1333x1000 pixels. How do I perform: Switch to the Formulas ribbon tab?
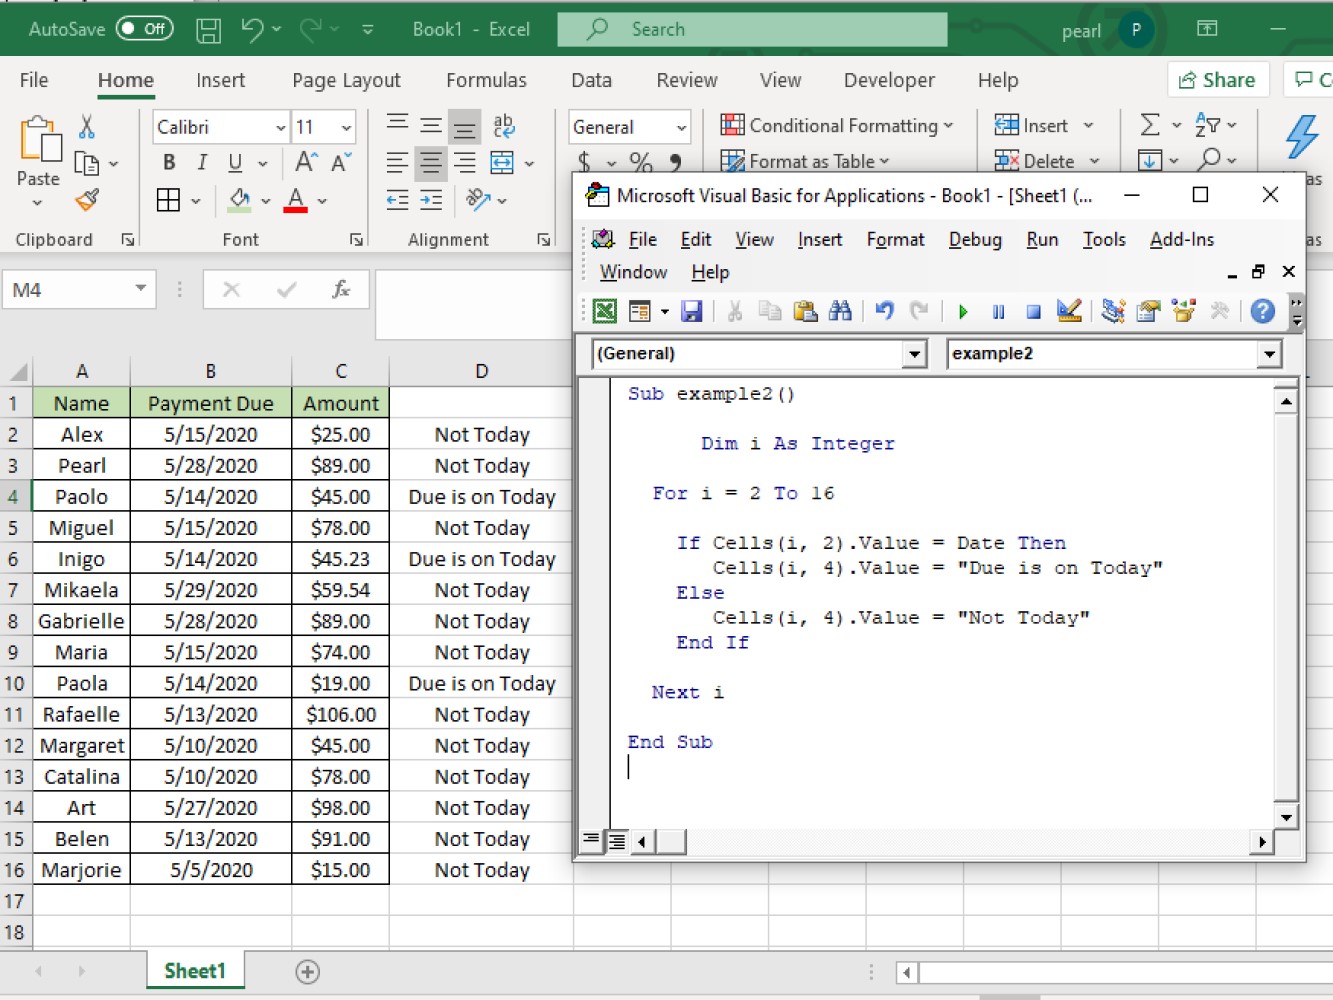coord(486,80)
